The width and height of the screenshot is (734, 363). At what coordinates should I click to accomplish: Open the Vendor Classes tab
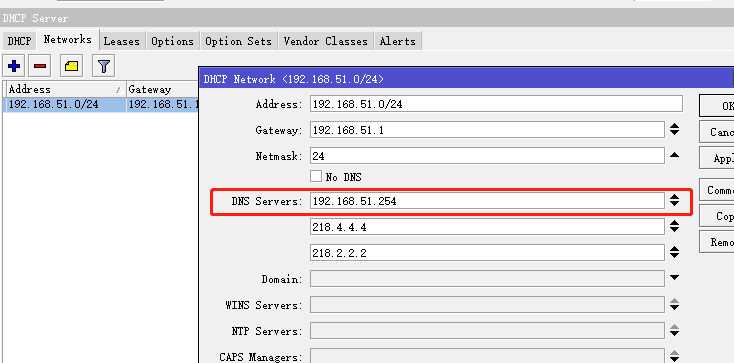click(326, 41)
